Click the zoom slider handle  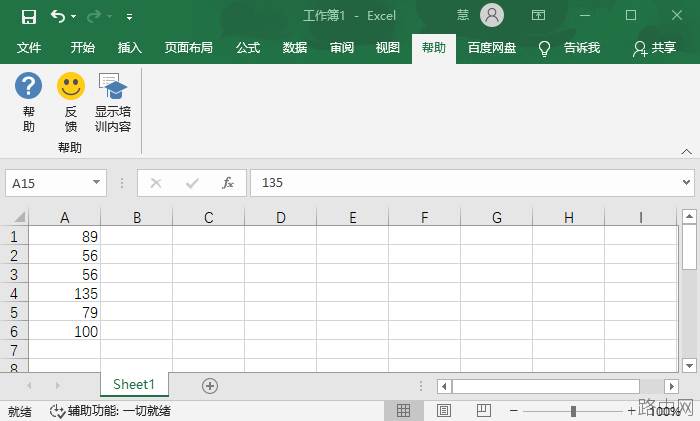(573, 411)
